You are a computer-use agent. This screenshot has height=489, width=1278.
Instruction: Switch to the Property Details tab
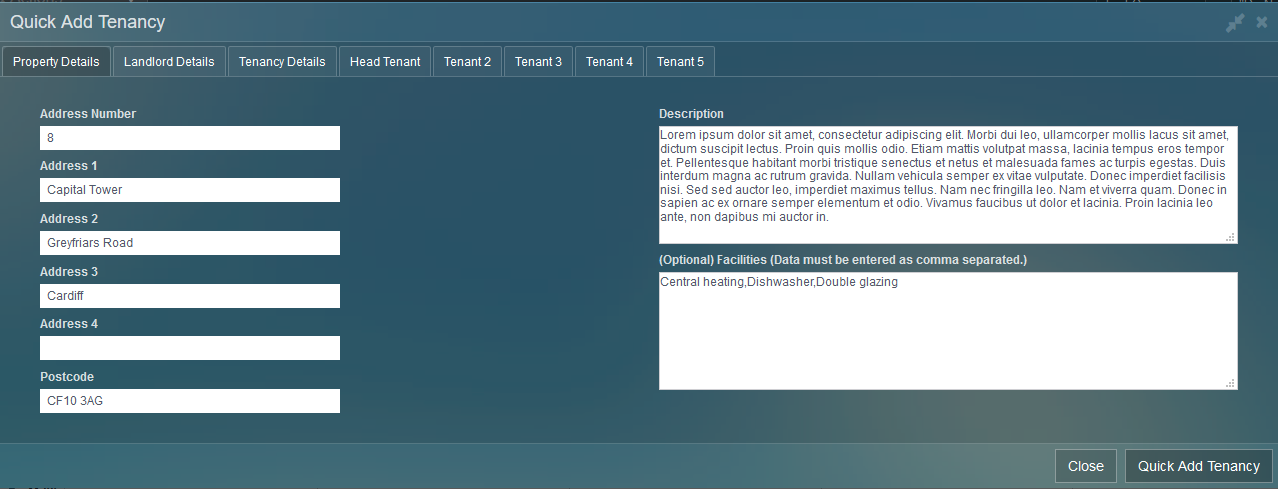pos(56,61)
